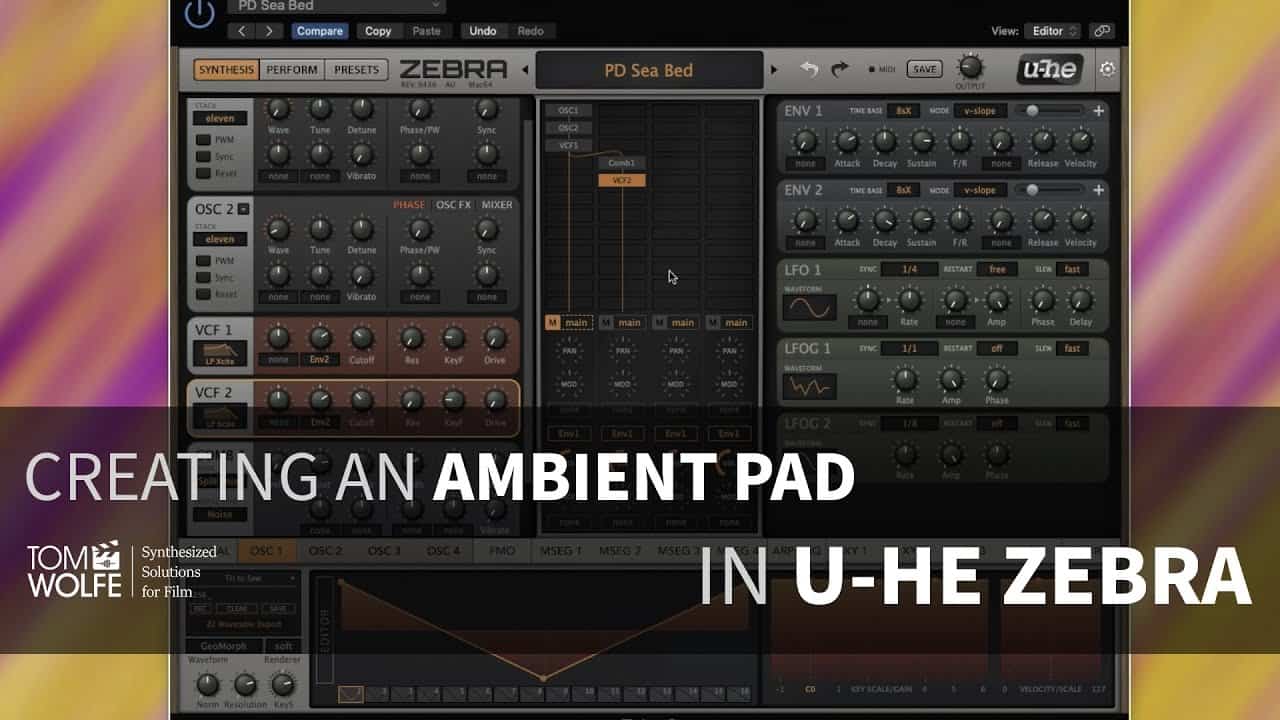Select the PHASE tab in OSC 2
Screen dimensions: 1280x720
coord(409,205)
